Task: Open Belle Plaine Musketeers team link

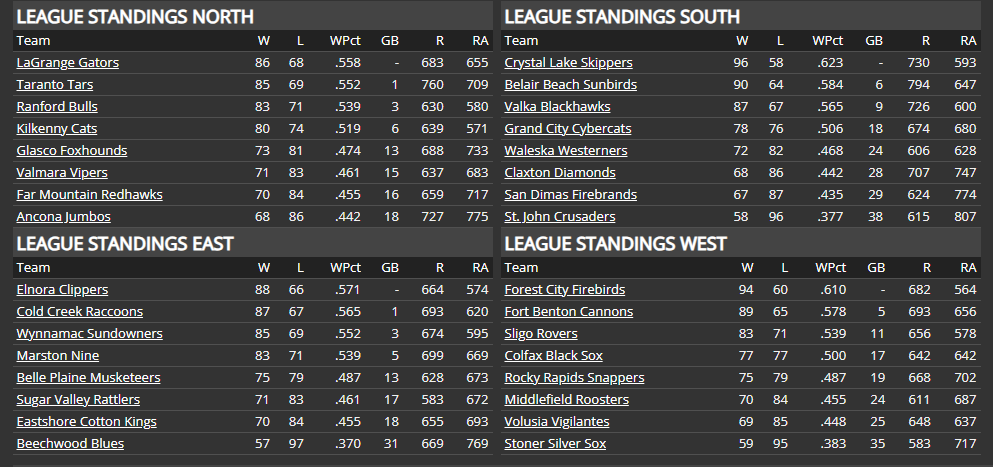Action: 88,378
